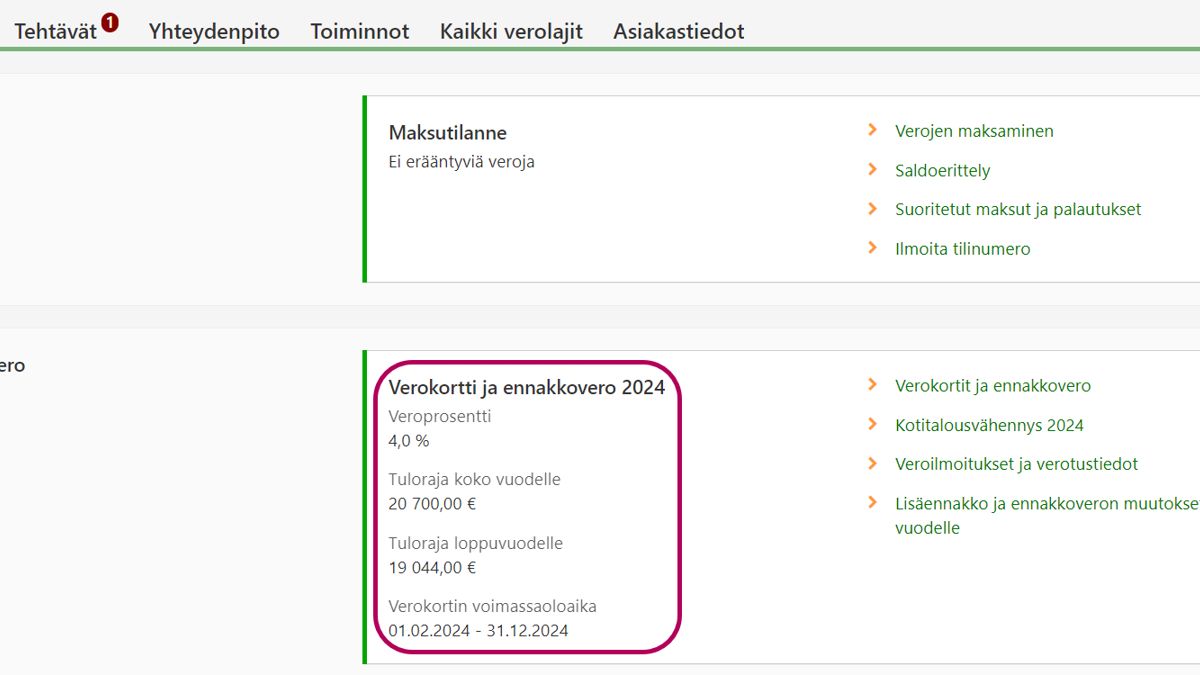Click the arrow before Suoritetut maksut ja palautukset
The width and height of the screenshot is (1200, 675).
point(872,209)
